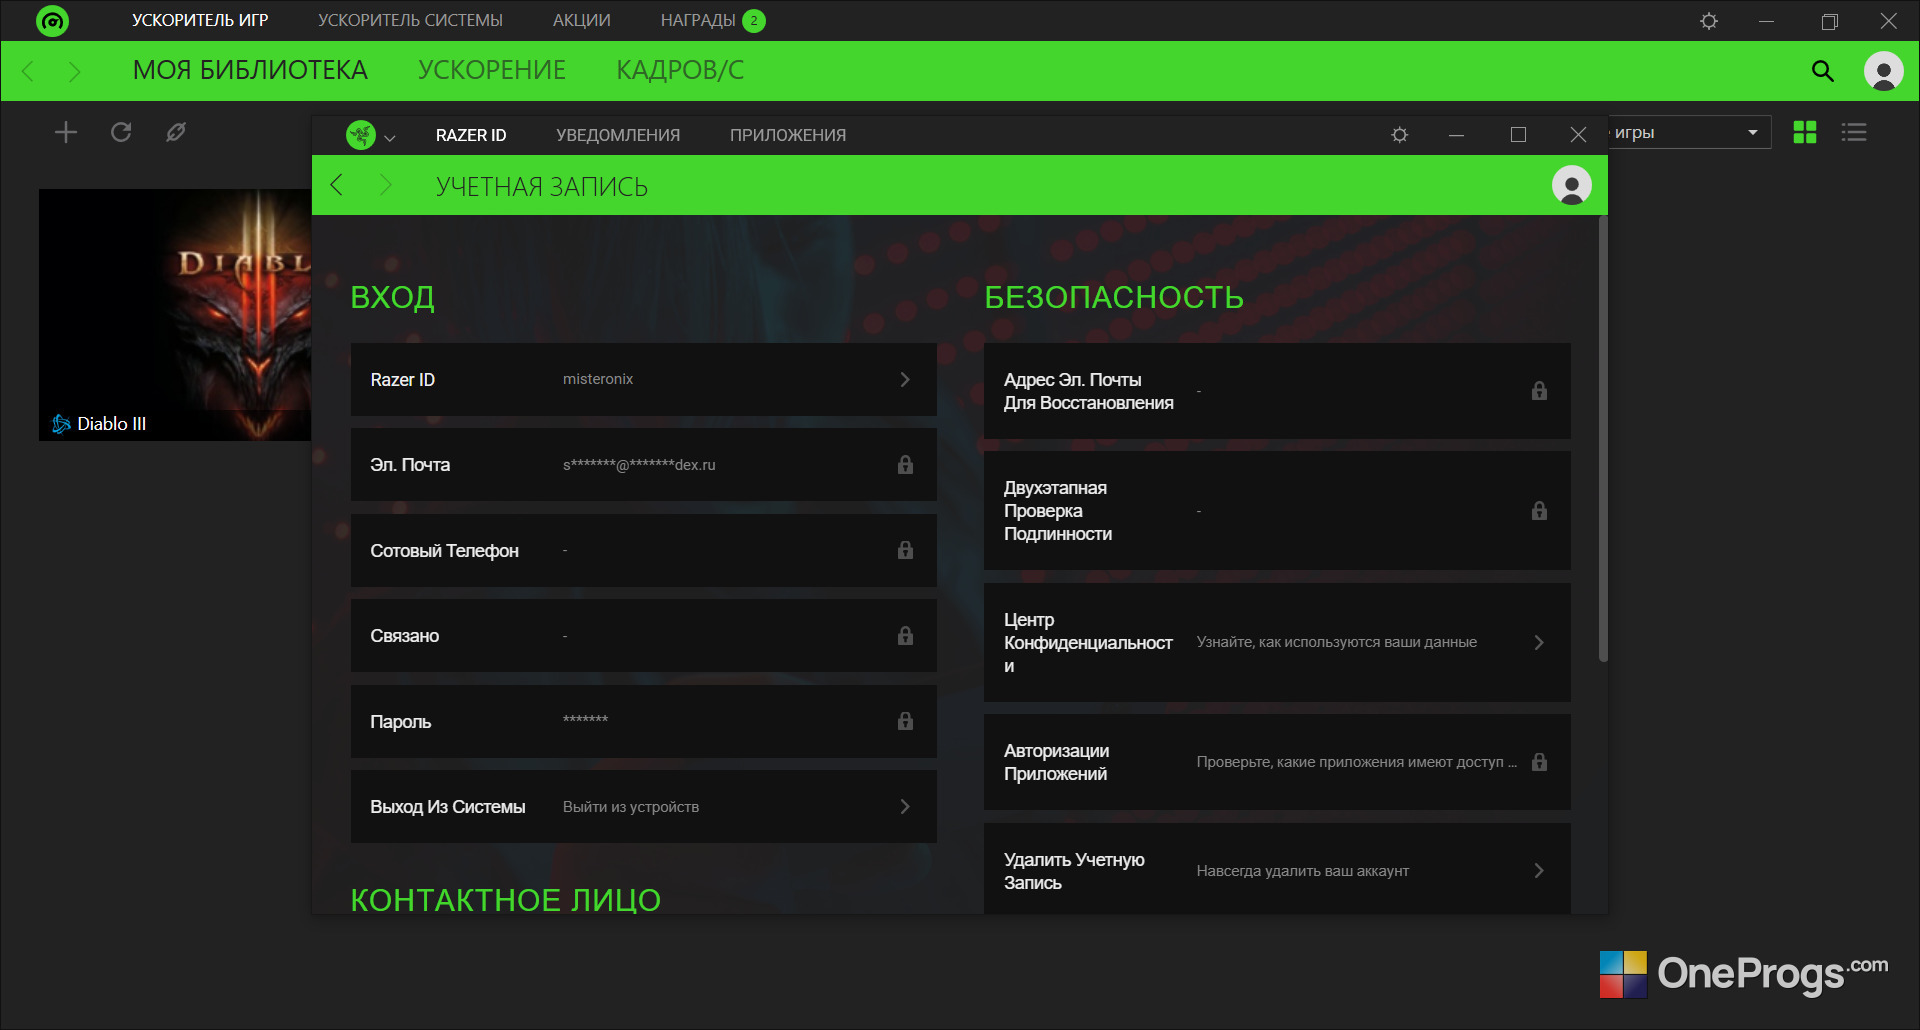The image size is (1920, 1030).
Task: Click Узнайте, как используются ваши данные
Action: coord(1337,642)
